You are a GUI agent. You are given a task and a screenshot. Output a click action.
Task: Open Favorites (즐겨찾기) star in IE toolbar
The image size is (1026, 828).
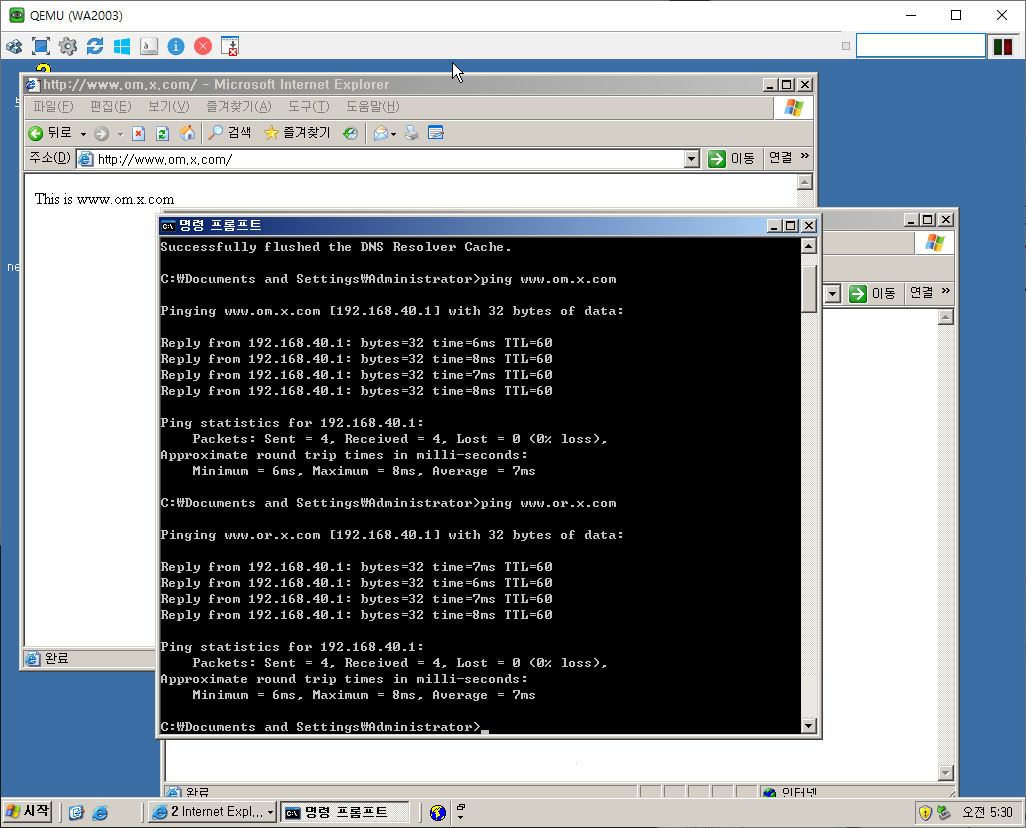[297, 133]
